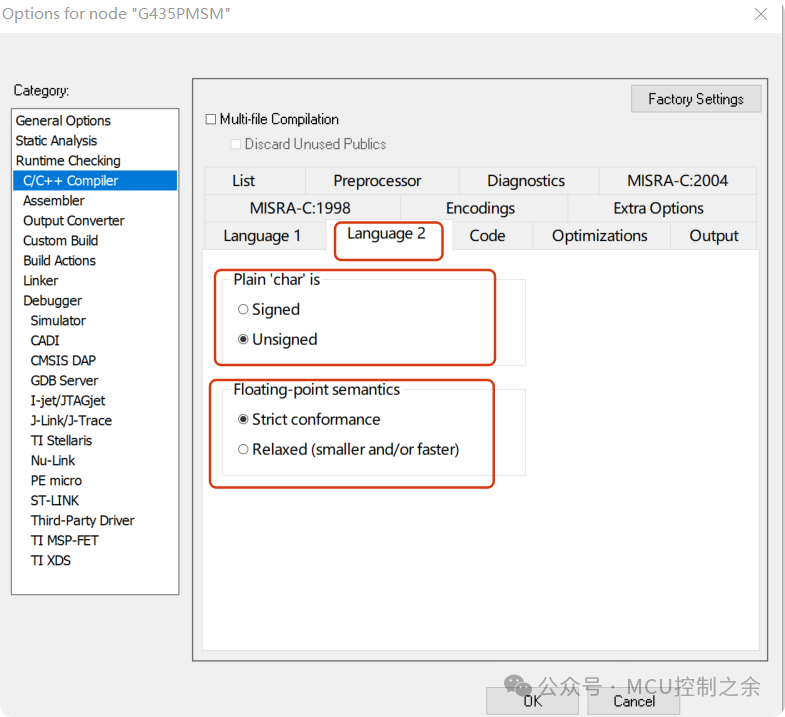The image size is (785, 717).
Task: Switch to the MISRA-C:1998 tab
Action: point(300,208)
